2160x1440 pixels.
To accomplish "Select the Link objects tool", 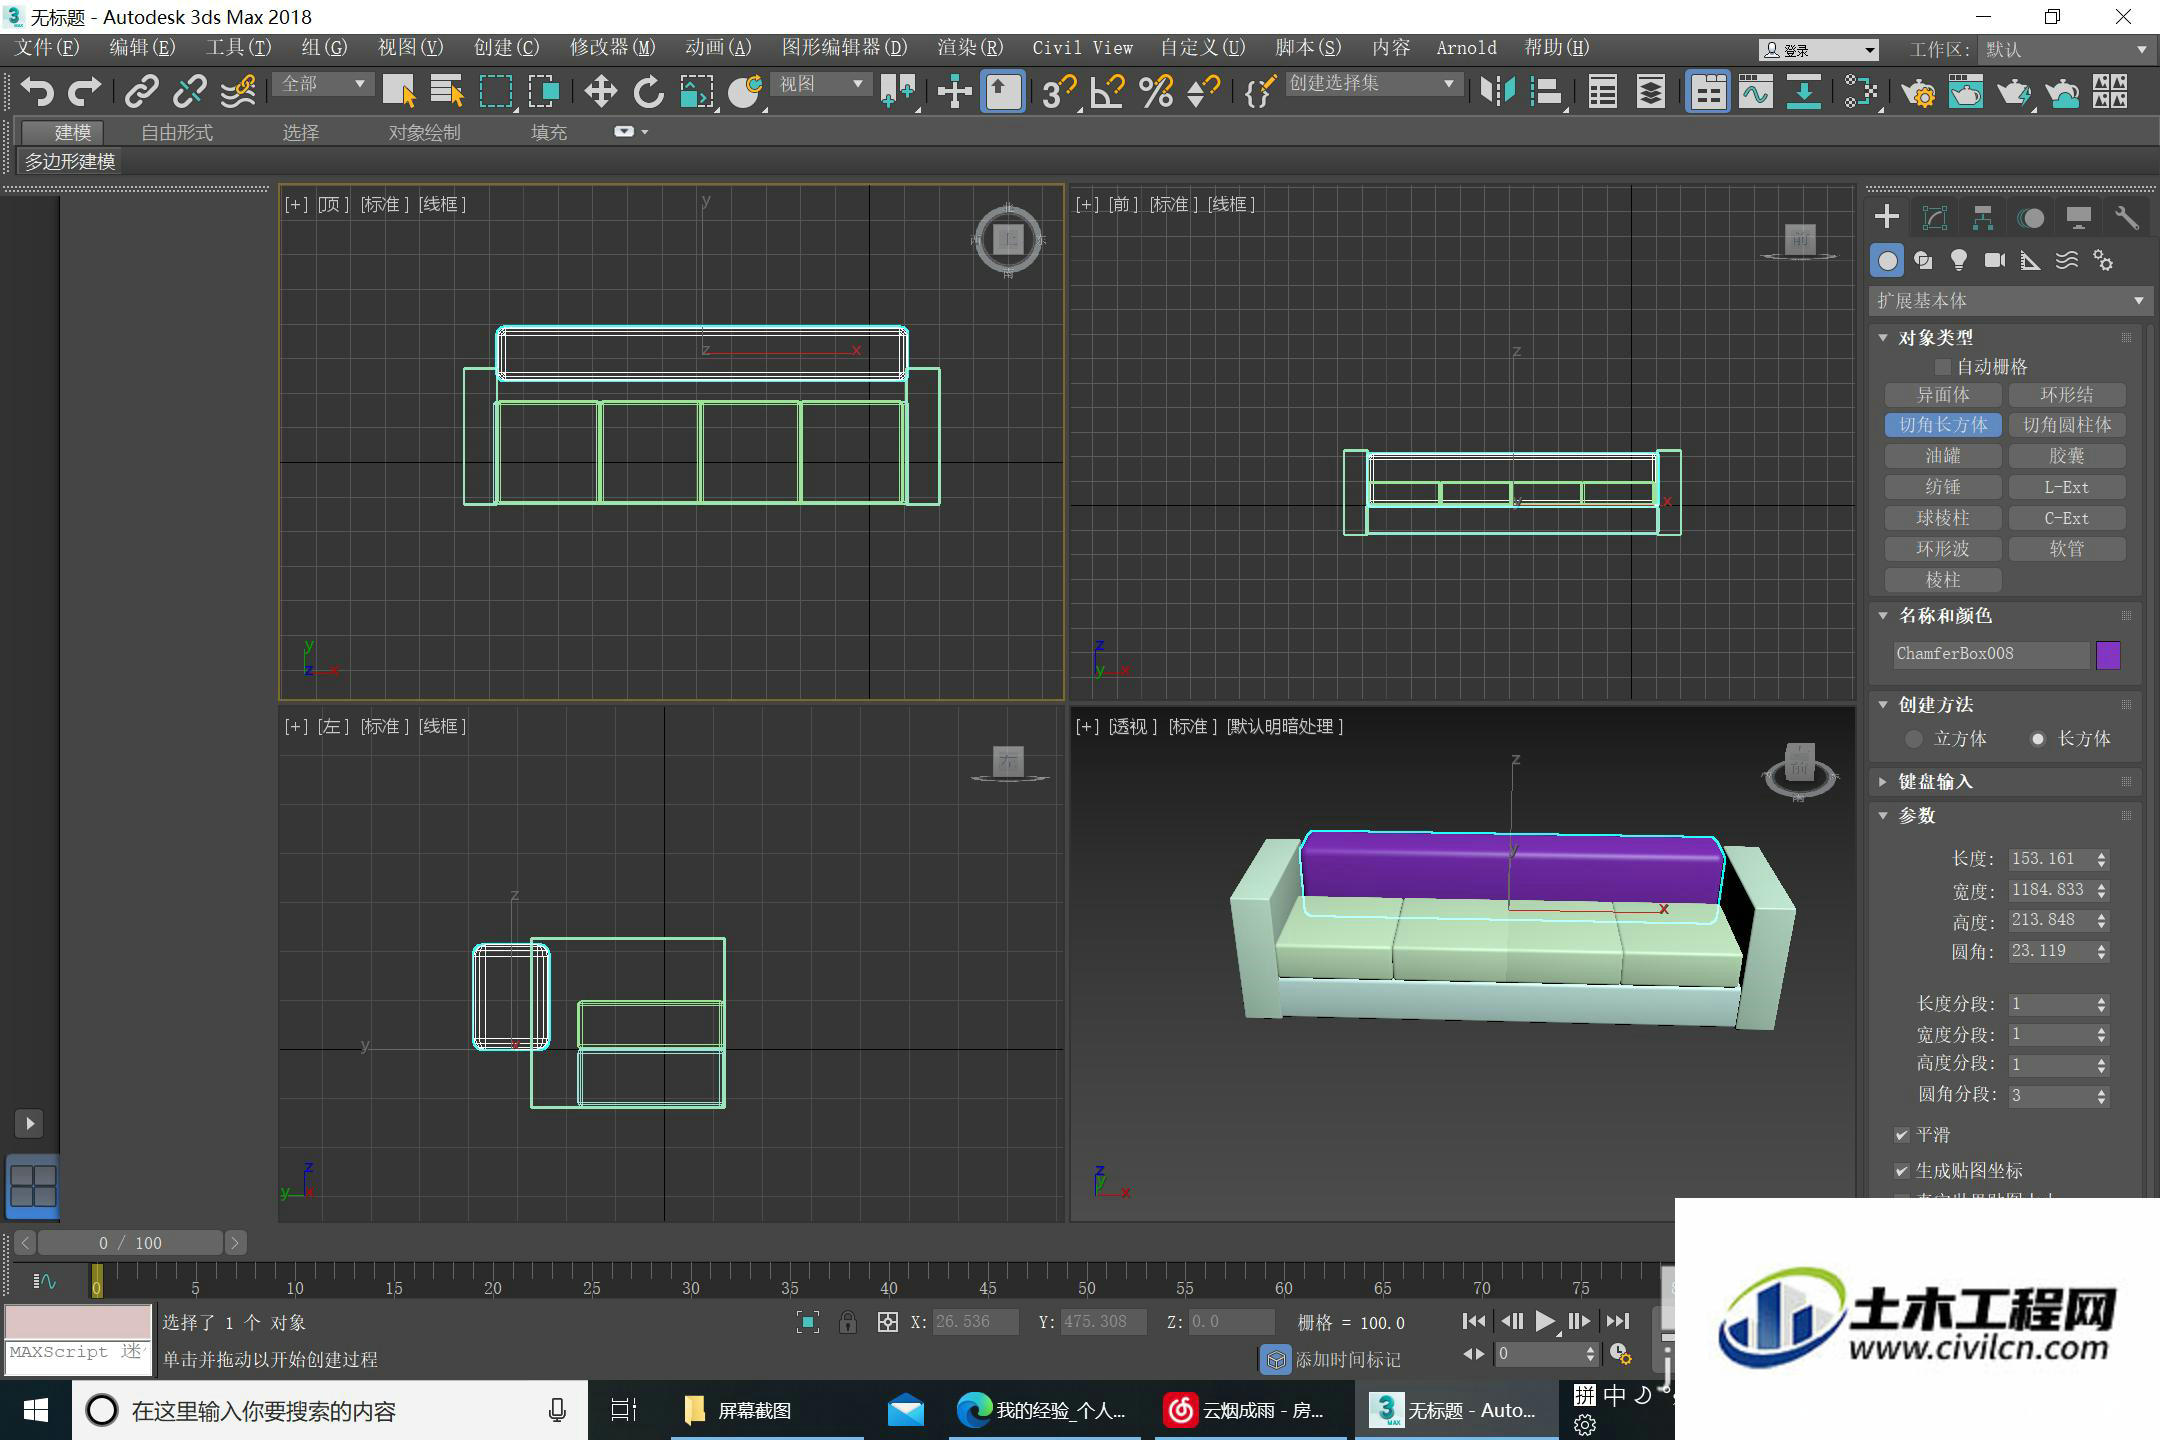I will click(141, 92).
